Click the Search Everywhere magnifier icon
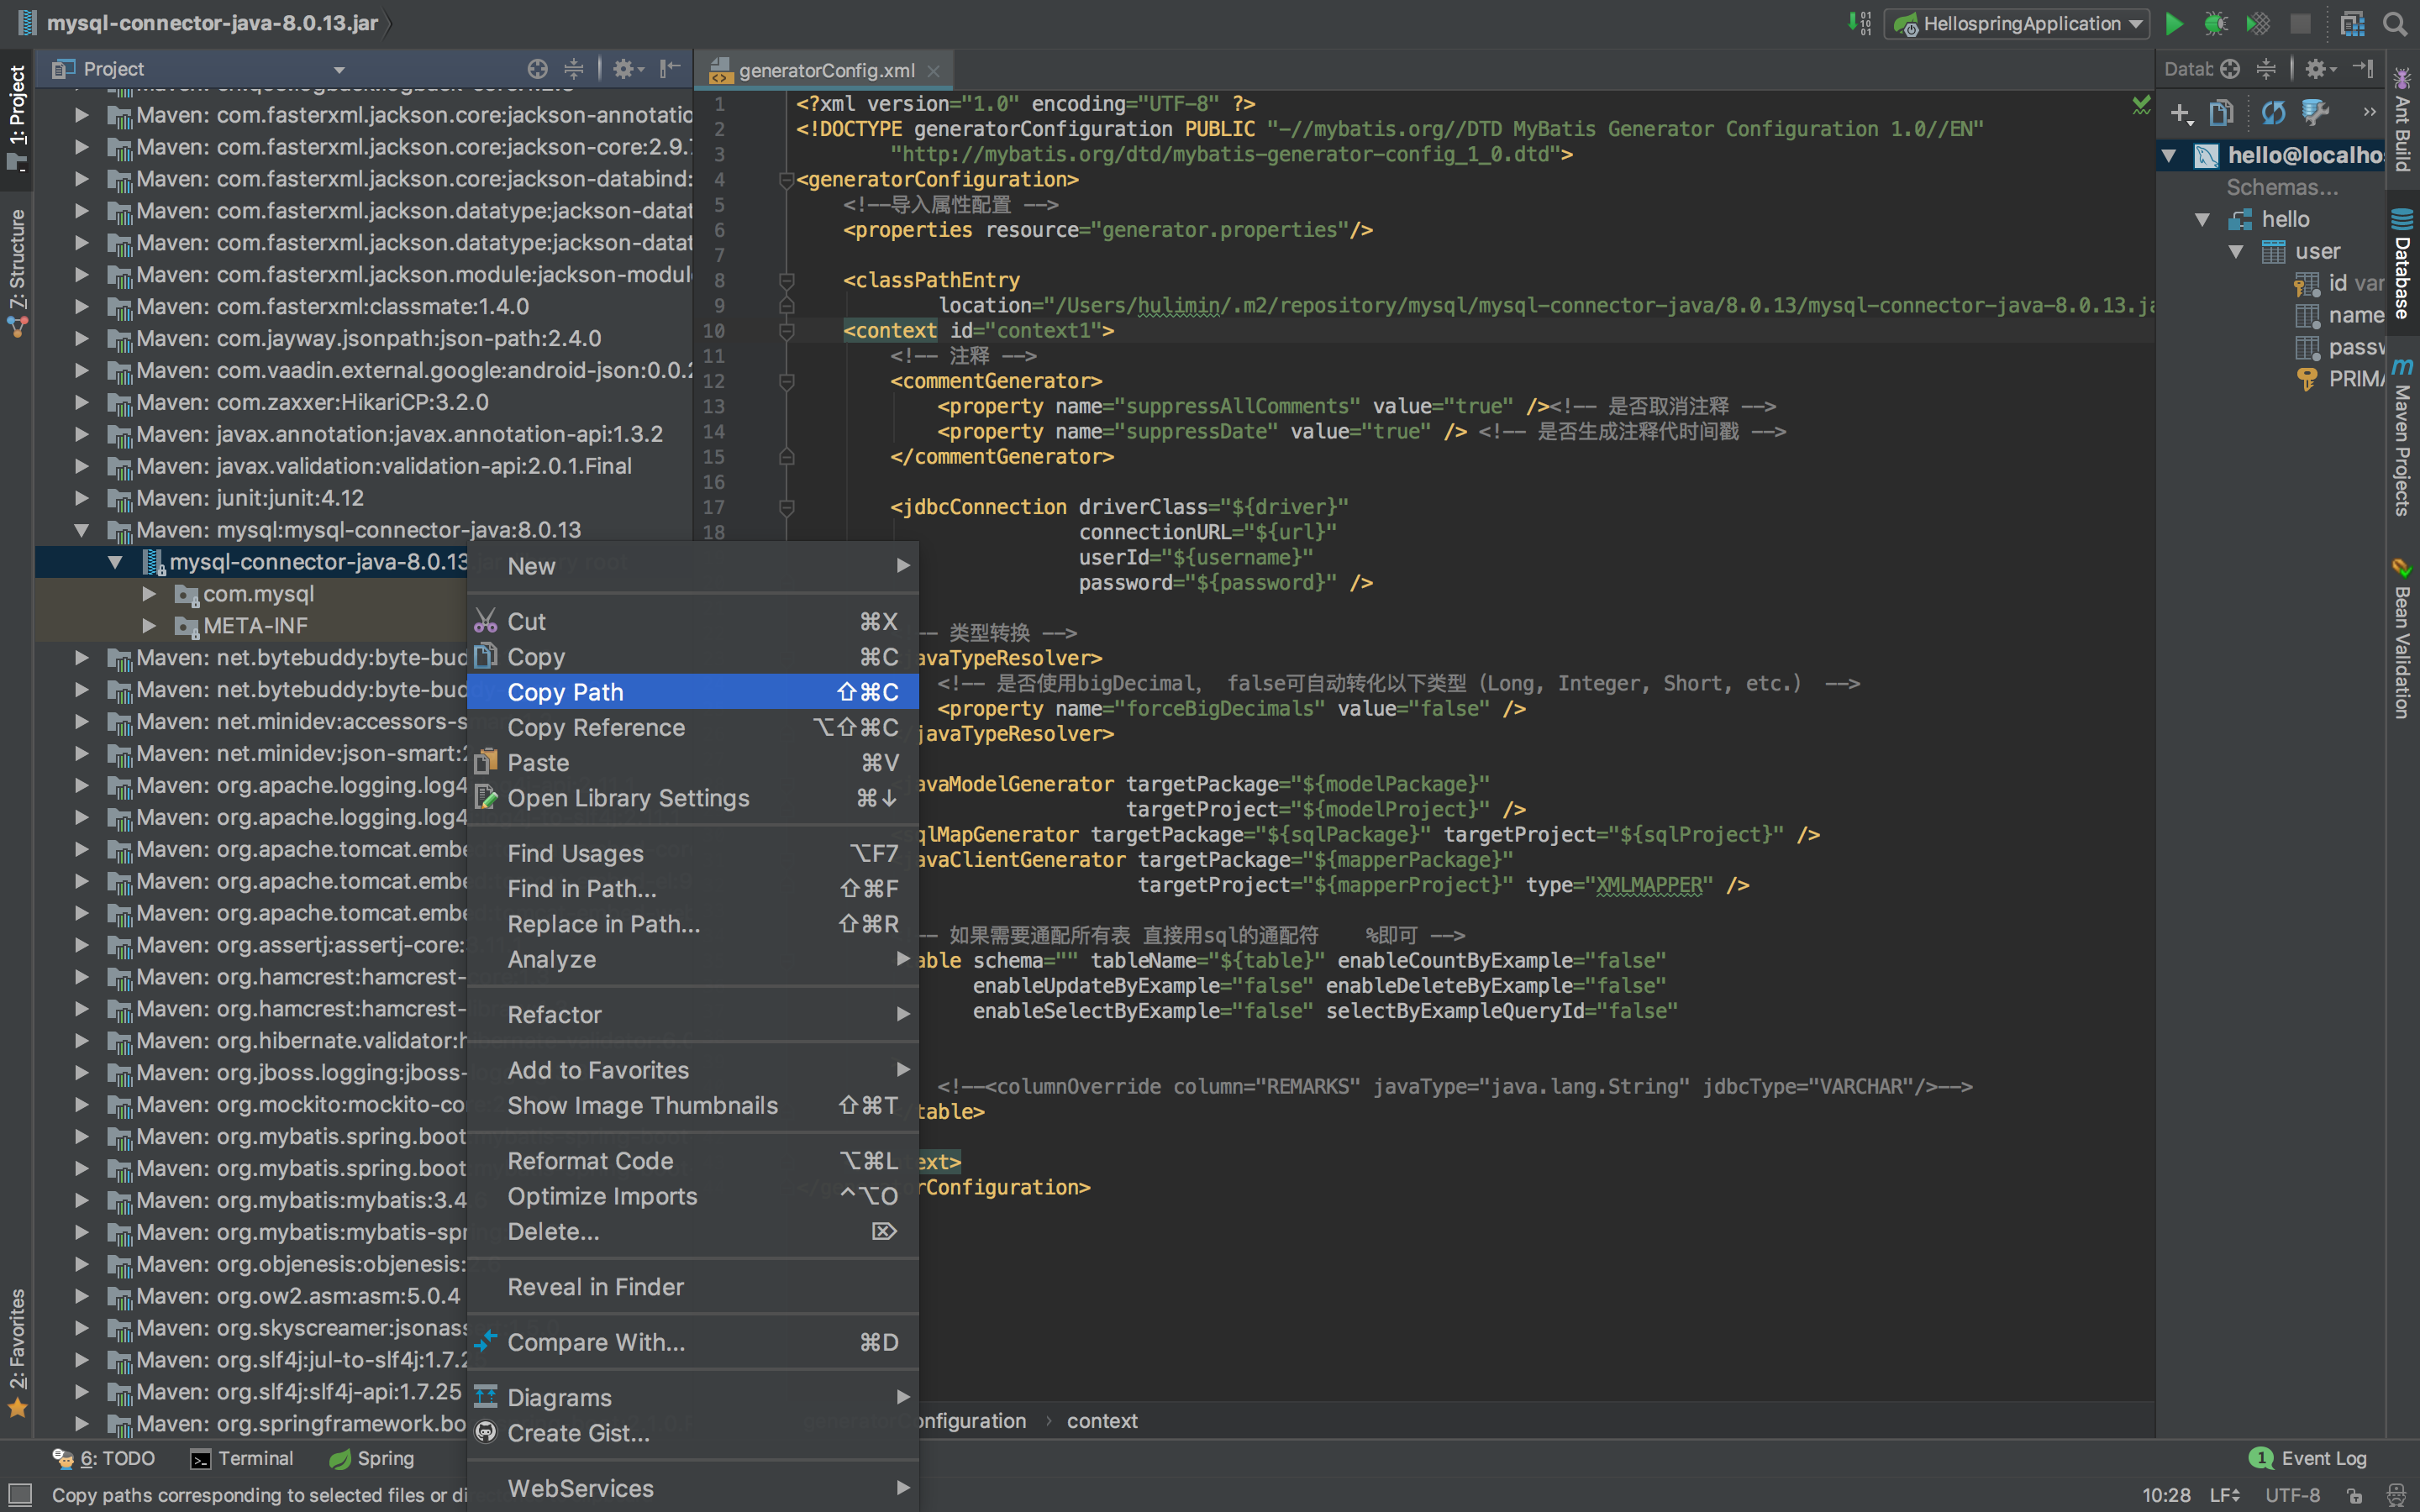The height and width of the screenshot is (1512, 2420). [2395, 24]
